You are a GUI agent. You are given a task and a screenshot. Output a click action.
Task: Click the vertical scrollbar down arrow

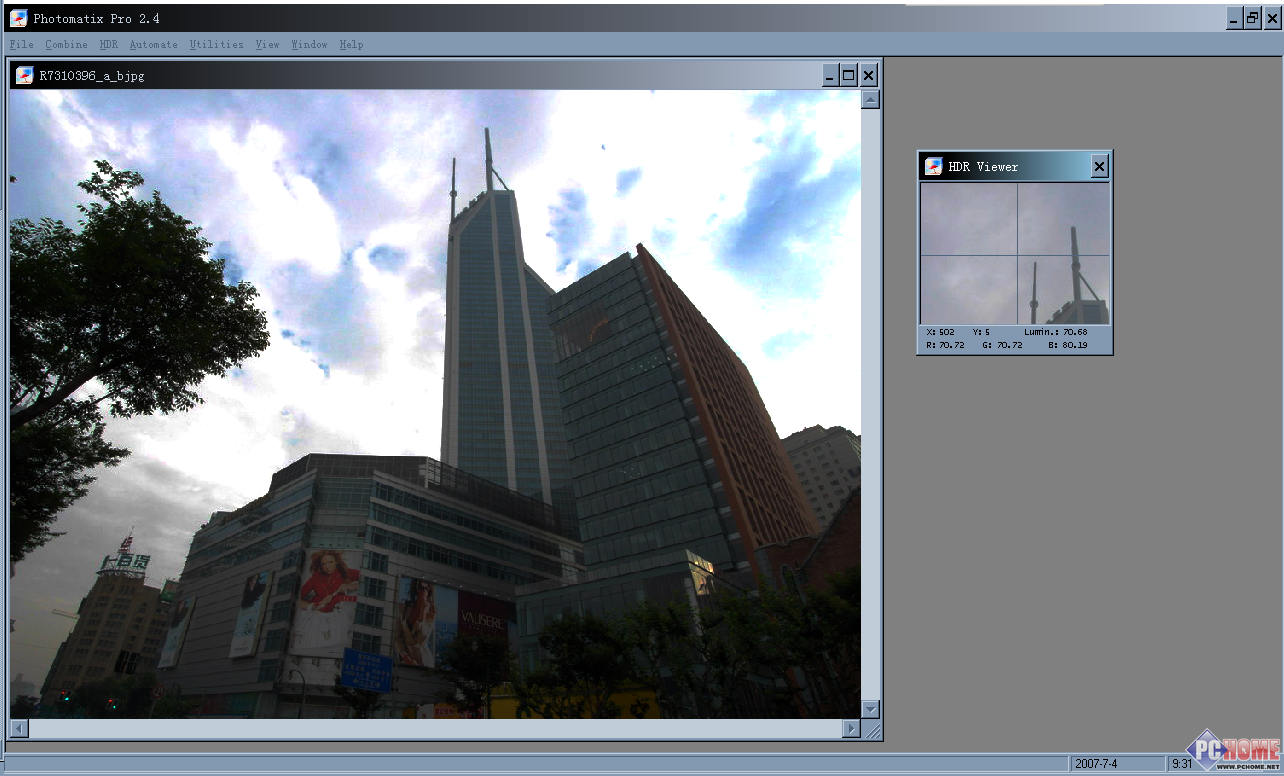[x=870, y=709]
